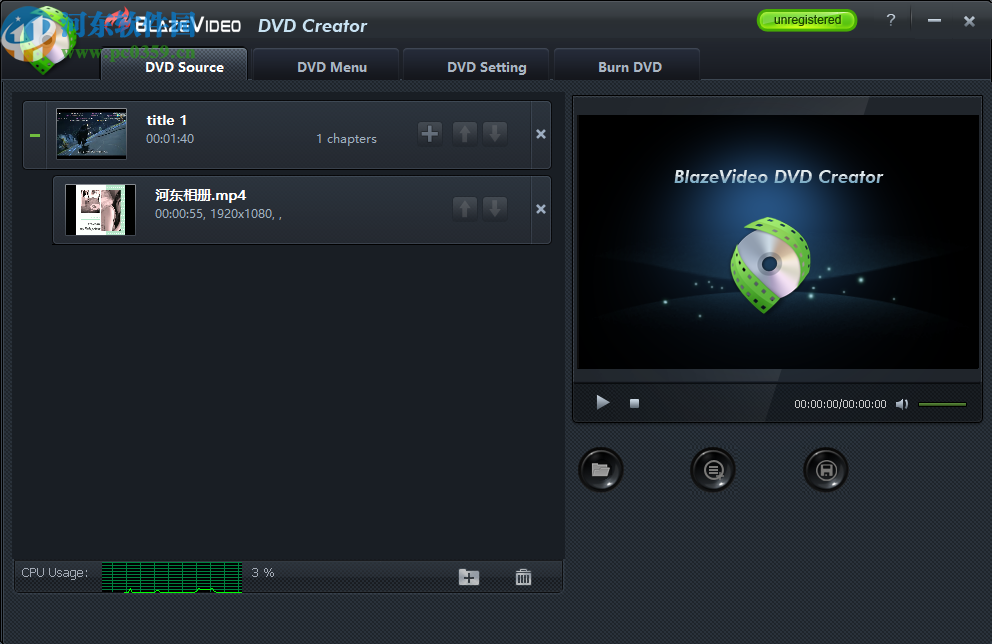Viewport: 992px width, 644px height.
Task: Add a chapter to title 1 with plus icon
Action: click(x=430, y=133)
